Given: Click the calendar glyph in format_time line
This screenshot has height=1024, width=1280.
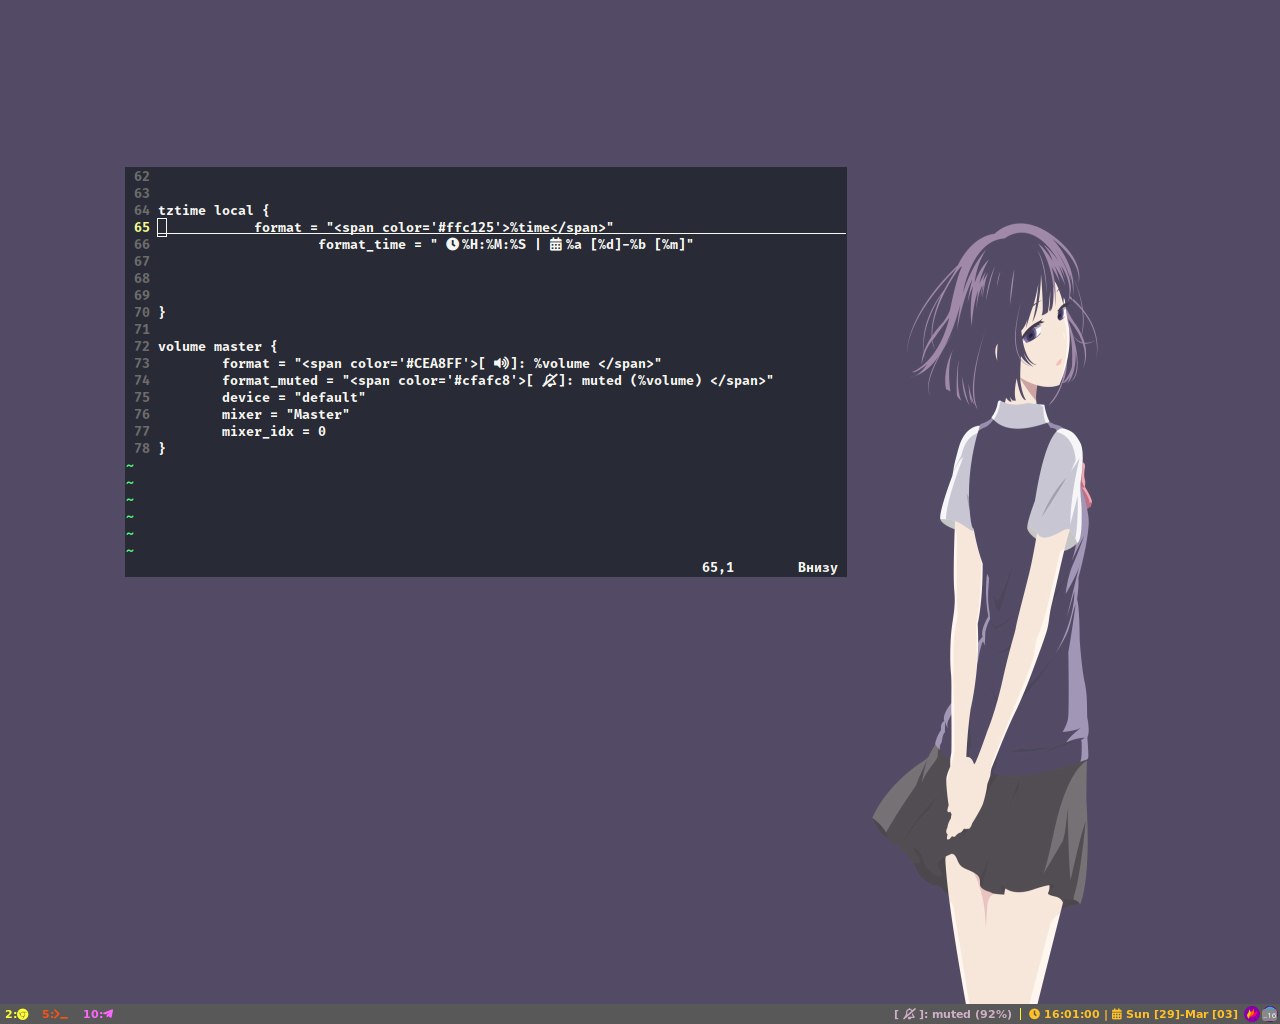Looking at the screenshot, I should tap(556, 245).
